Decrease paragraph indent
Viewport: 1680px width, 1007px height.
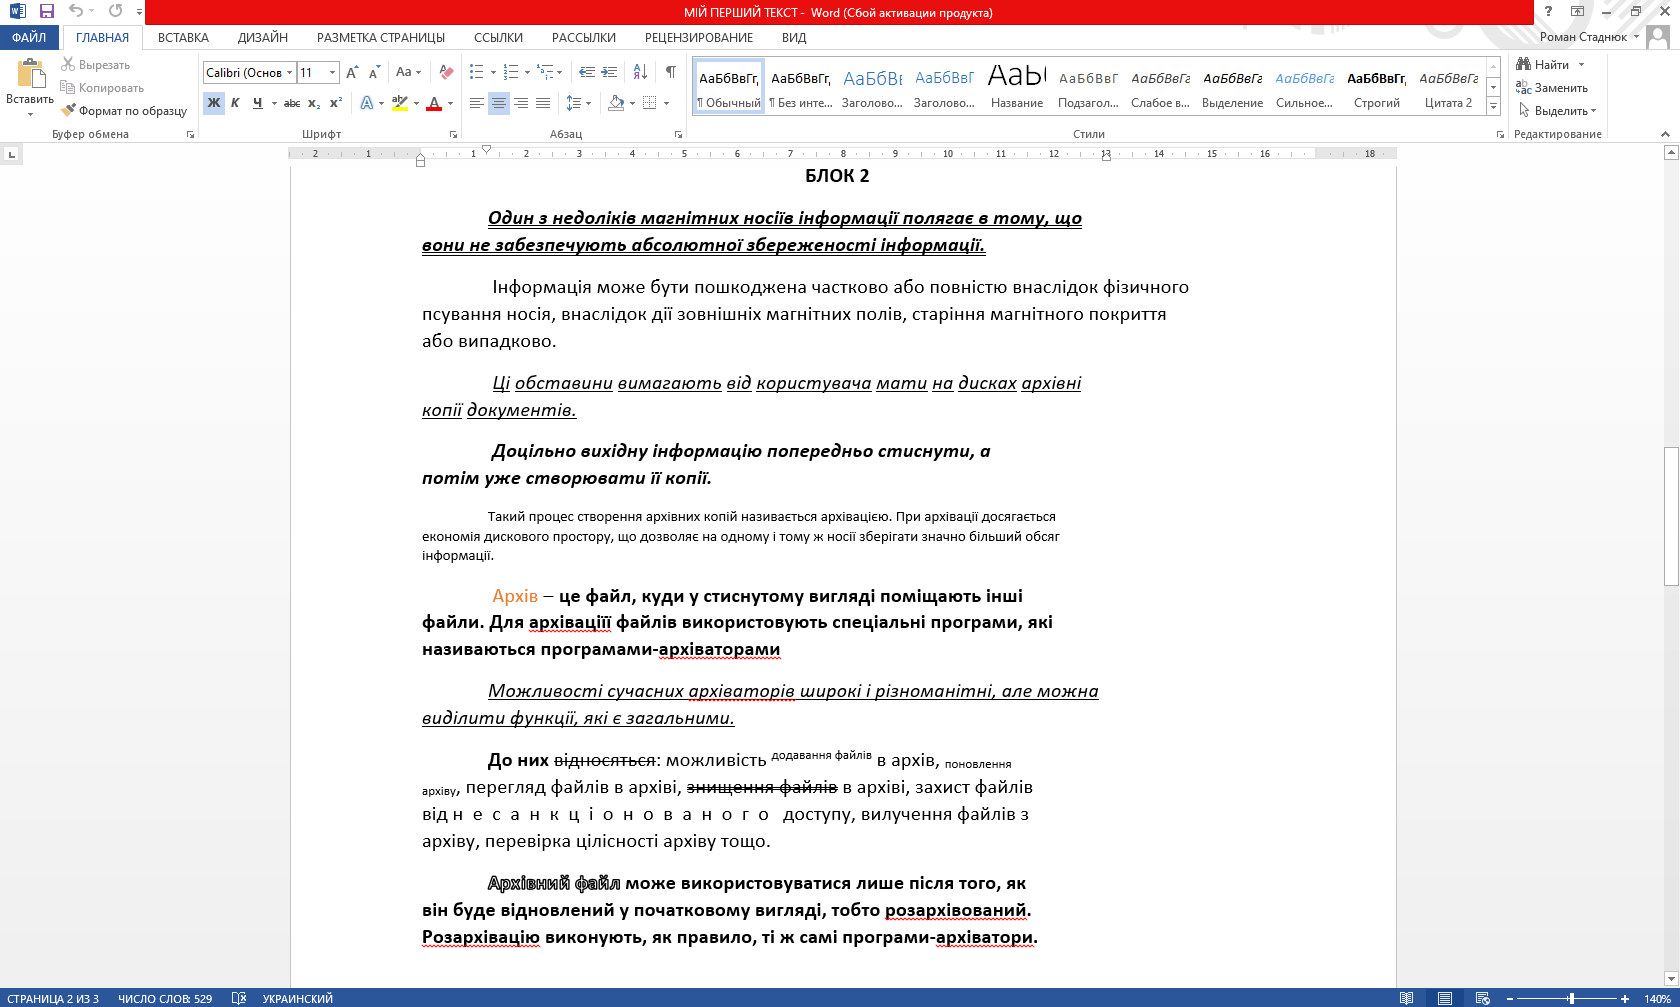[x=587, y=72]
